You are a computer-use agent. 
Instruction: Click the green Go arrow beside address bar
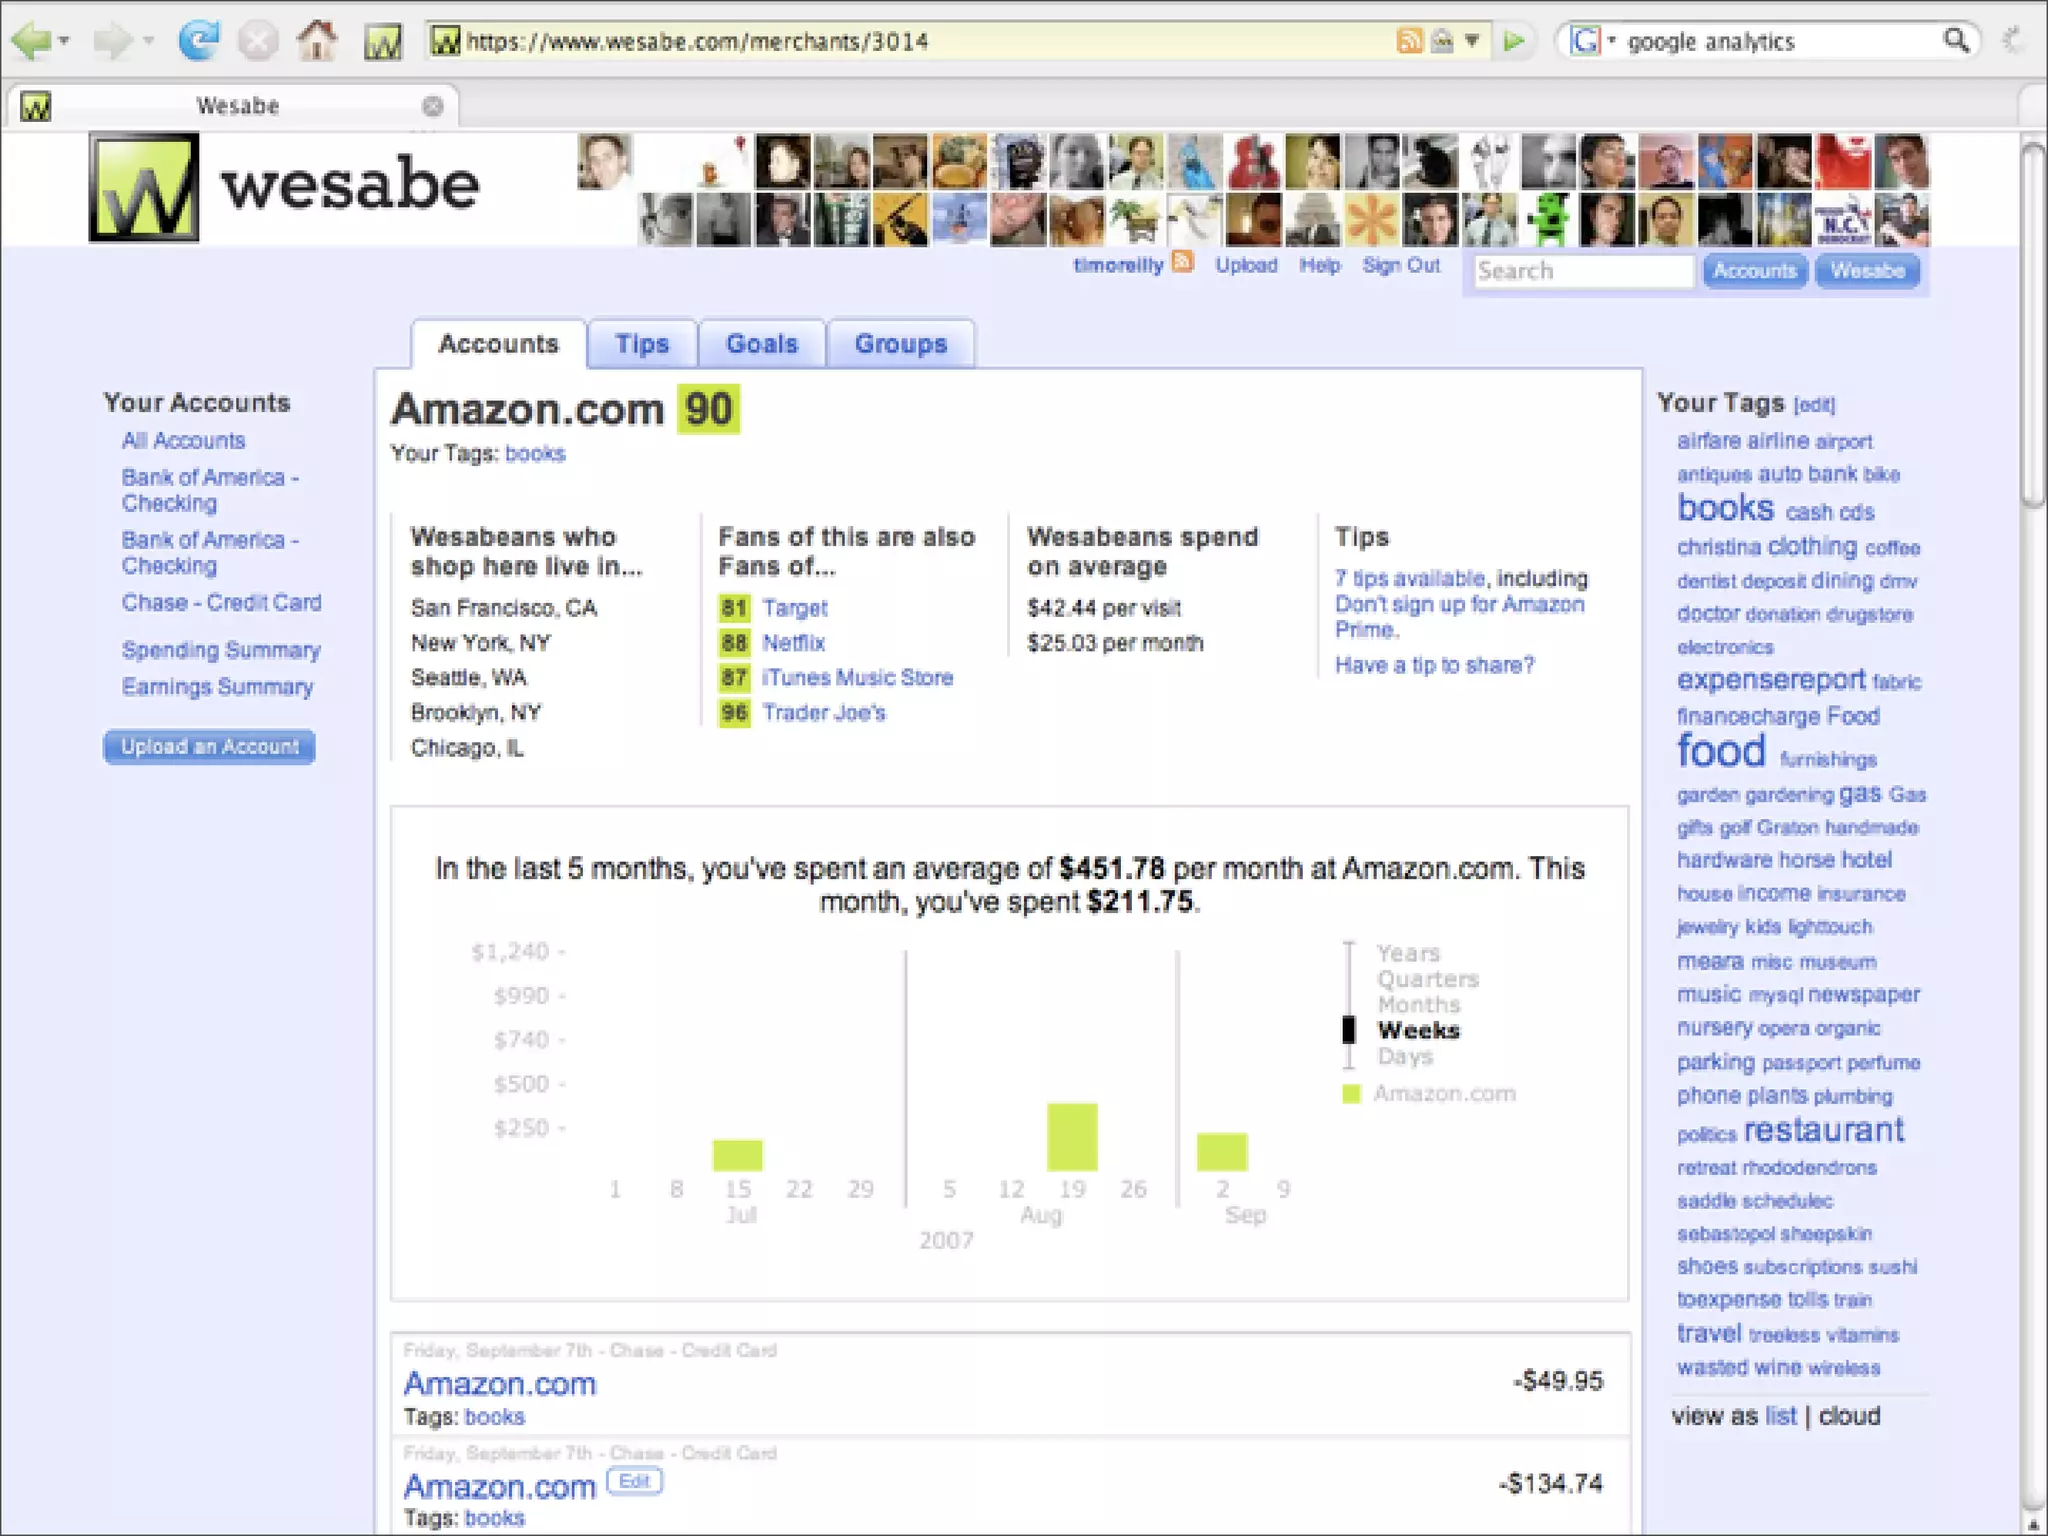(x=1514, y=41)
